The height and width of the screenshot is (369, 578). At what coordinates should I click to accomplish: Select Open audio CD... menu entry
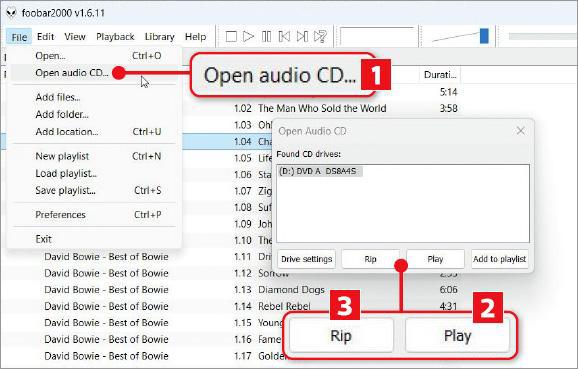tap(94, 73)
